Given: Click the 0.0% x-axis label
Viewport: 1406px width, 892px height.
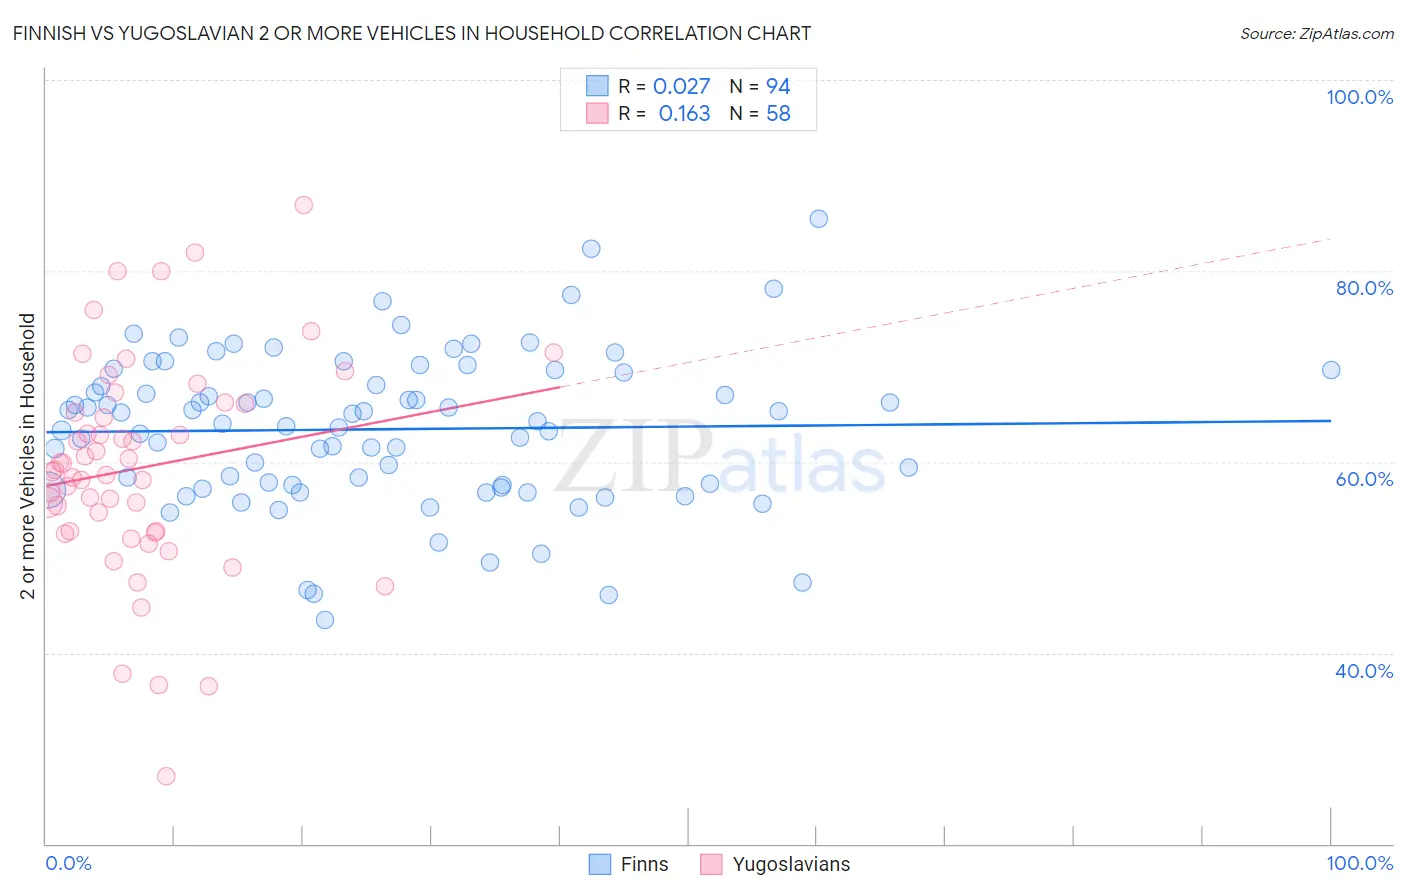Looking at the screenshot, I should click(x=69, y=863).
